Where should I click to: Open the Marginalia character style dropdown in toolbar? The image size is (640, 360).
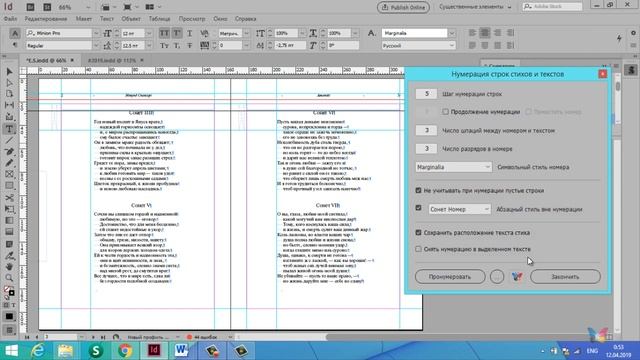click(452, 33)
